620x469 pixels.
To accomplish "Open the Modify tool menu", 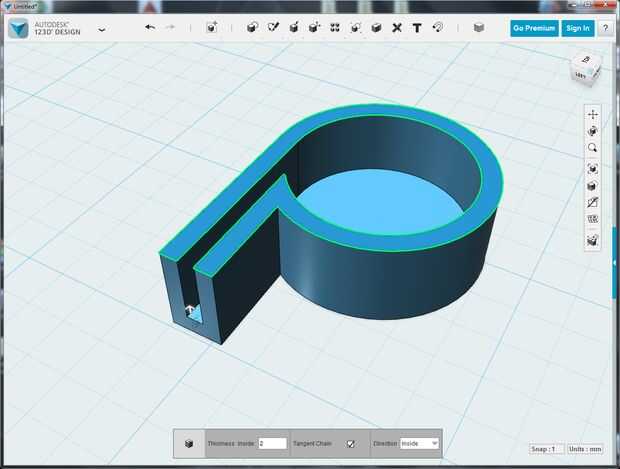I will coord(314,27).
